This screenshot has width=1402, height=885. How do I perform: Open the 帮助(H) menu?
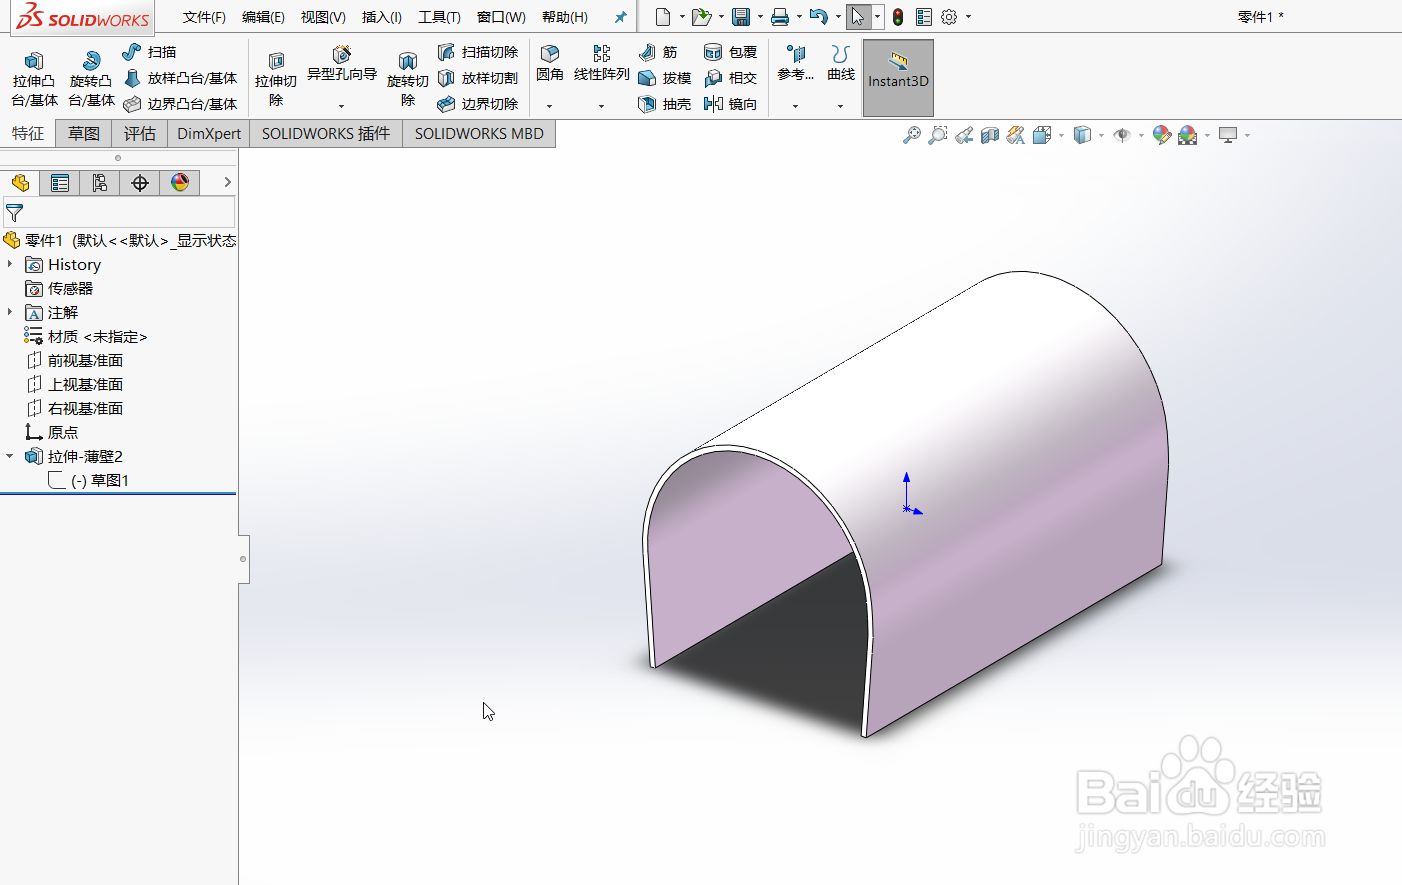coord(564,17)
